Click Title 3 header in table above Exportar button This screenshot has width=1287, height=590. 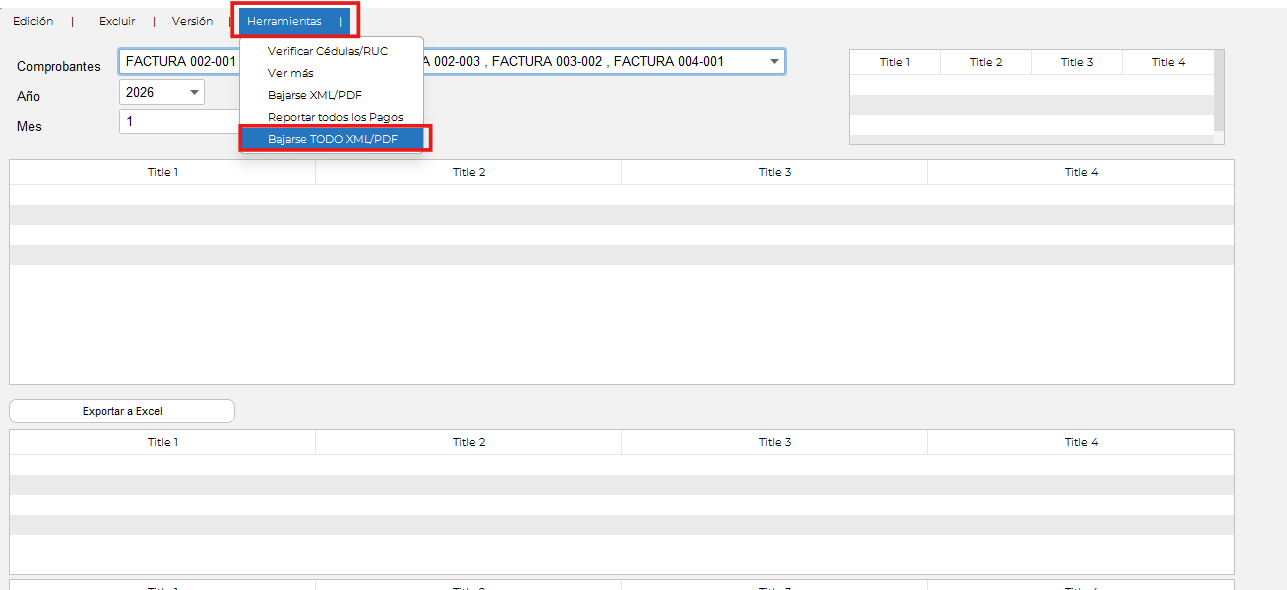774,172
